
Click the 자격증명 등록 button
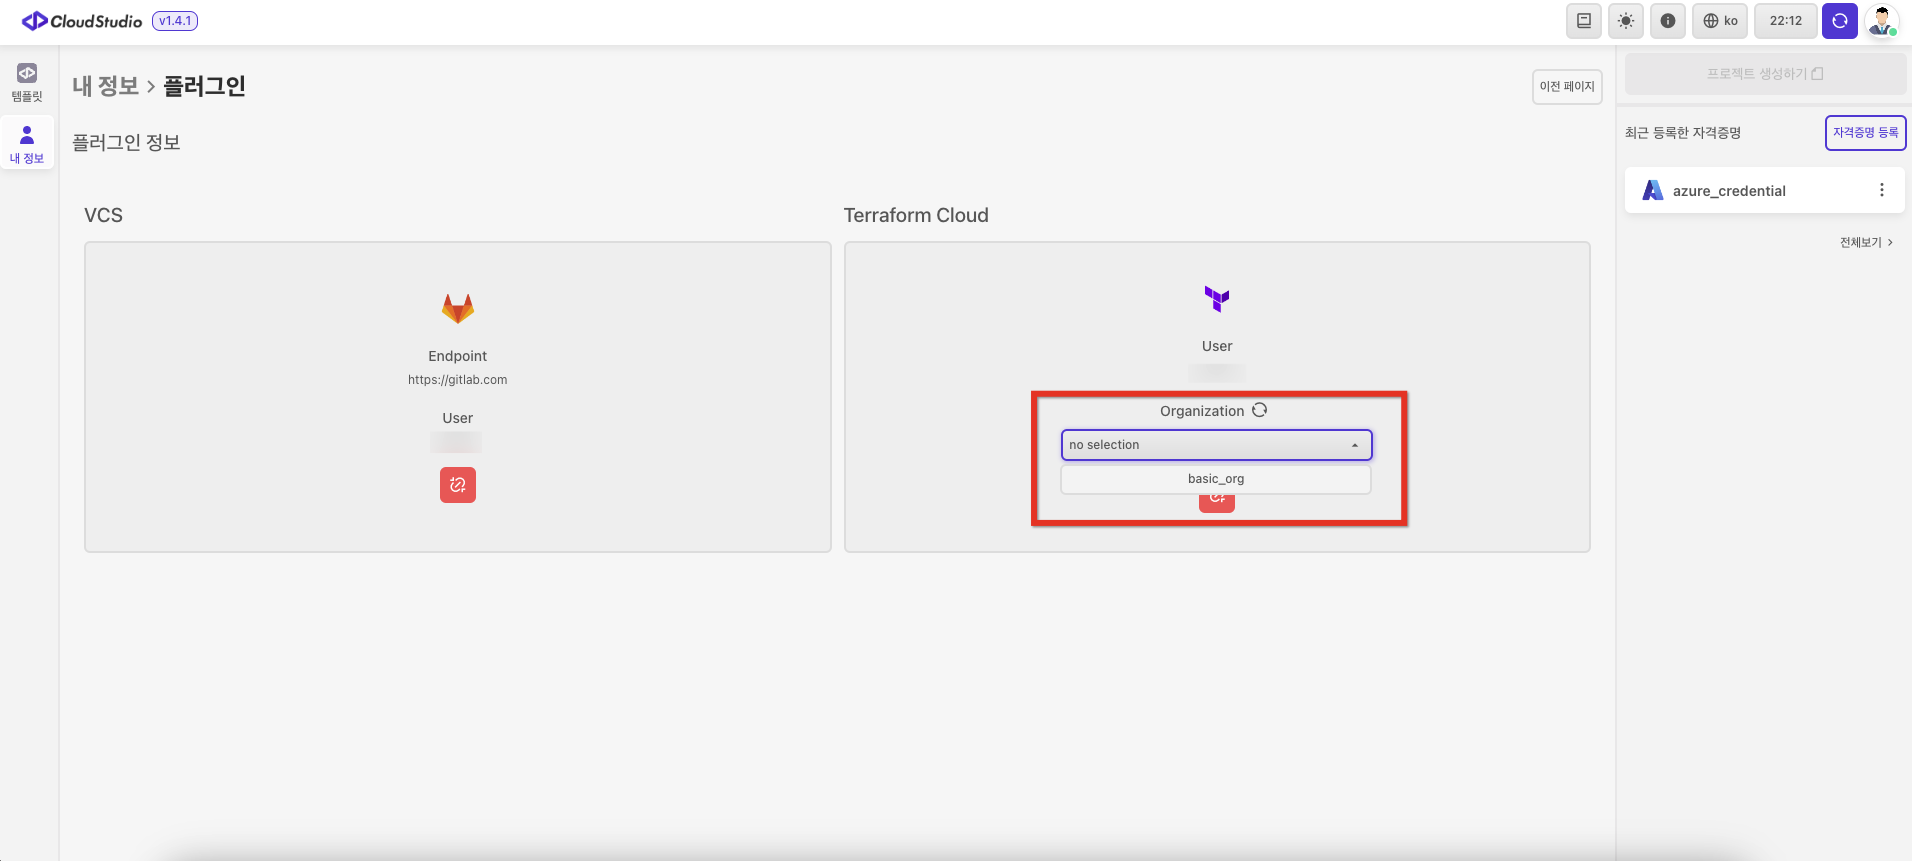[1865, 133]
